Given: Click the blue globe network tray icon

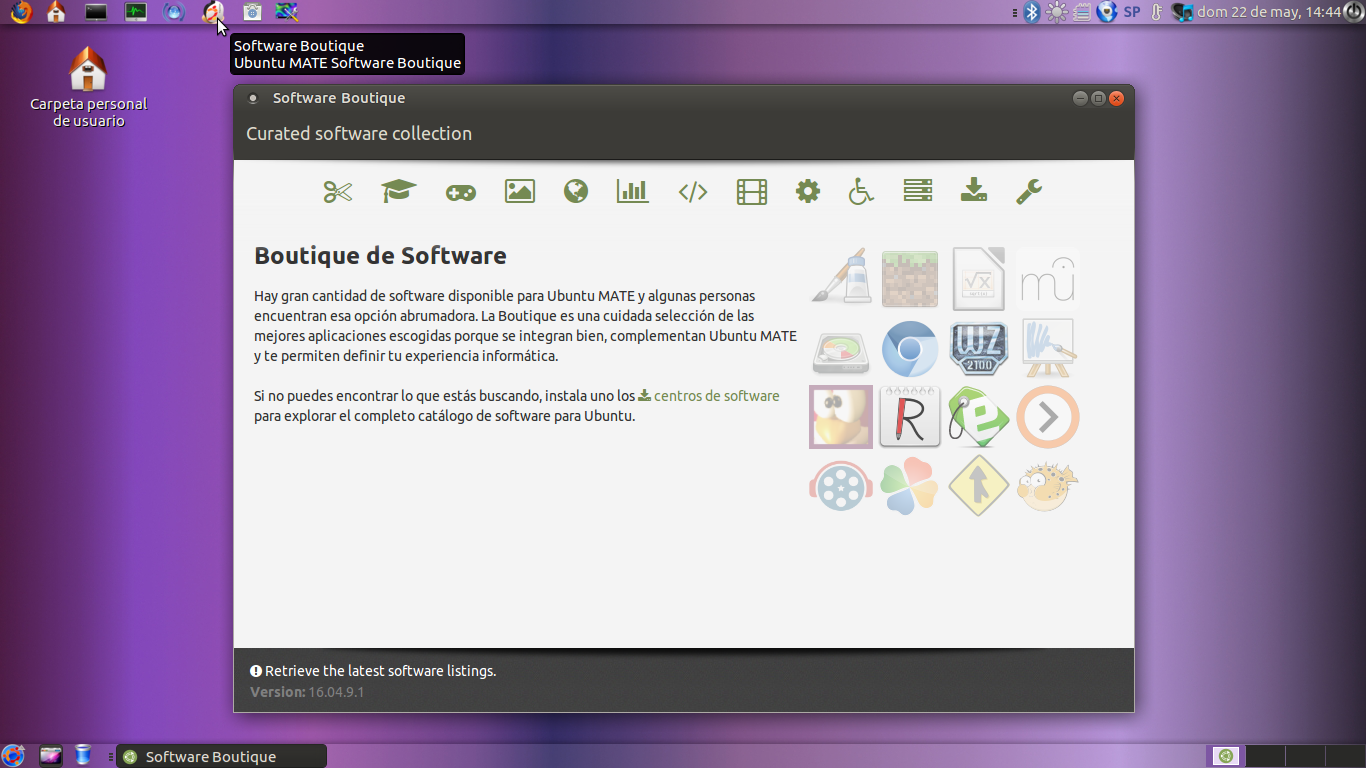Looking at the screenshot, I should (1107, 12).
